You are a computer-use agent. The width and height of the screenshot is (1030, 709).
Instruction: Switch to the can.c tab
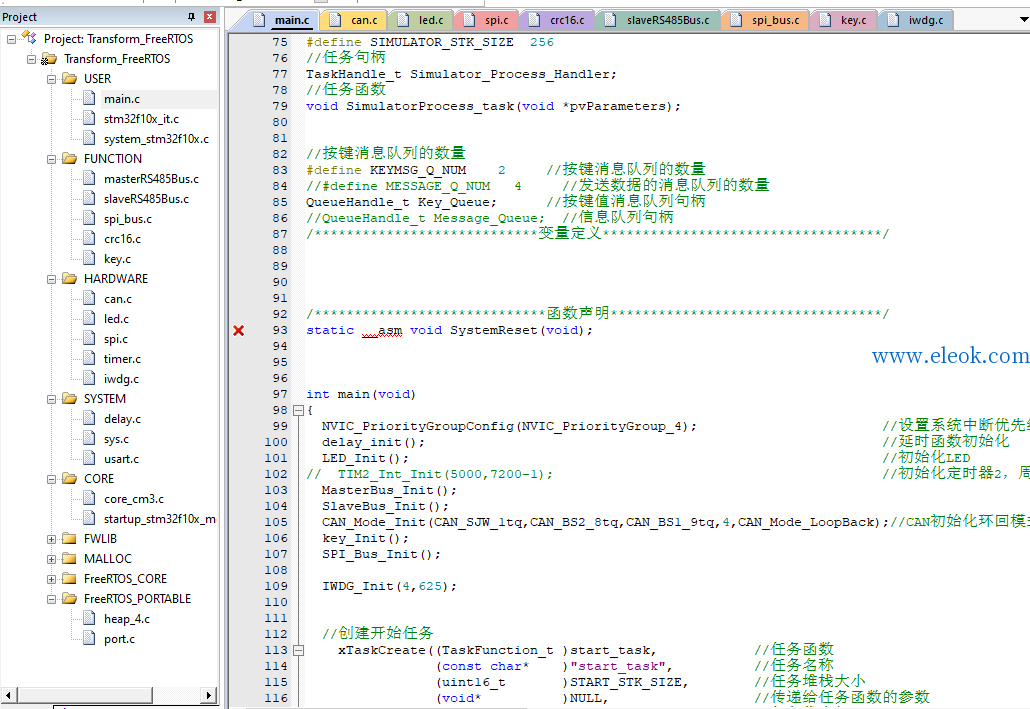click(353, 20)
